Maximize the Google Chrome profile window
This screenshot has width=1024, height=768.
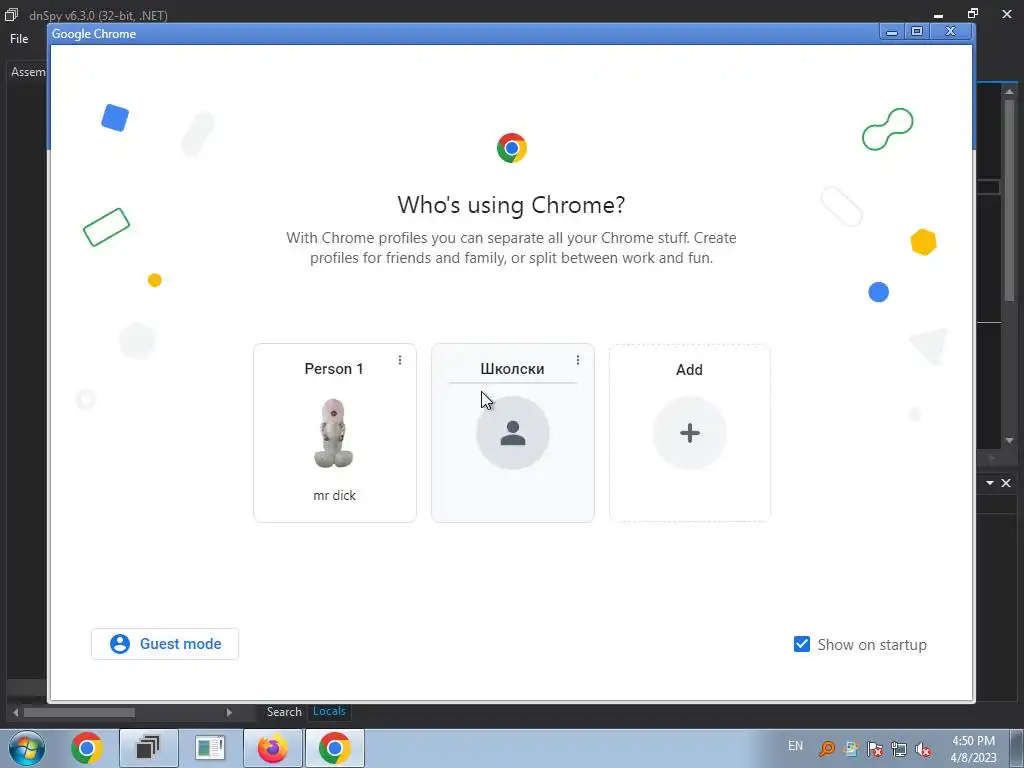pyautogui.click(x=917, y=31)
